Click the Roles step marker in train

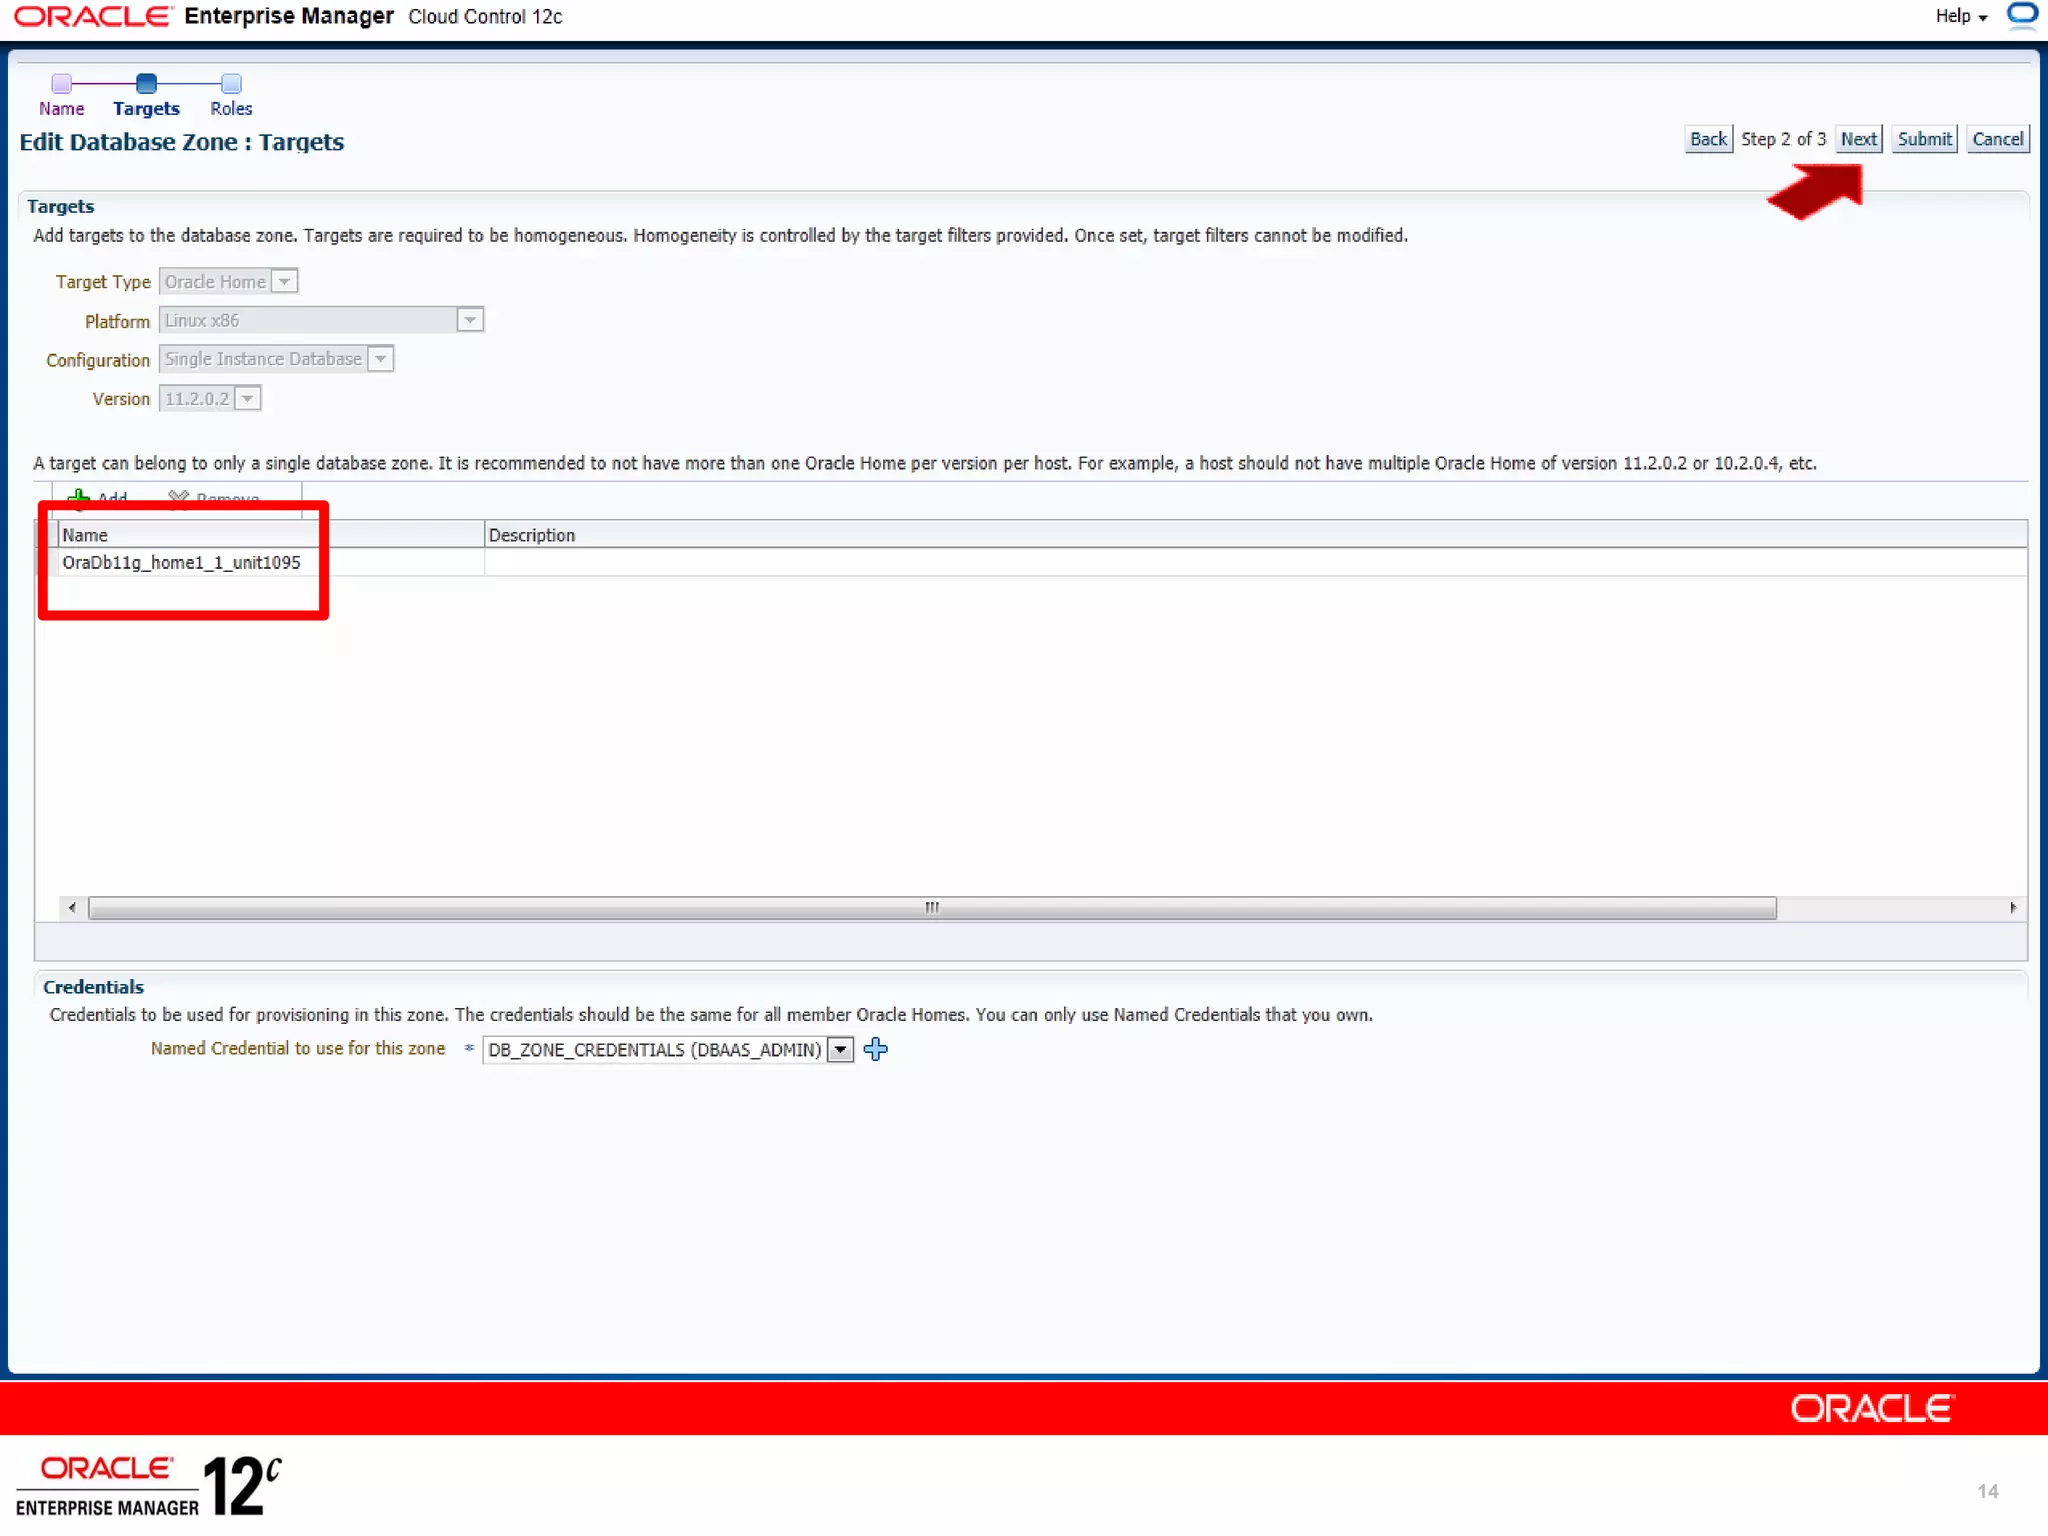tap(231, 83)
